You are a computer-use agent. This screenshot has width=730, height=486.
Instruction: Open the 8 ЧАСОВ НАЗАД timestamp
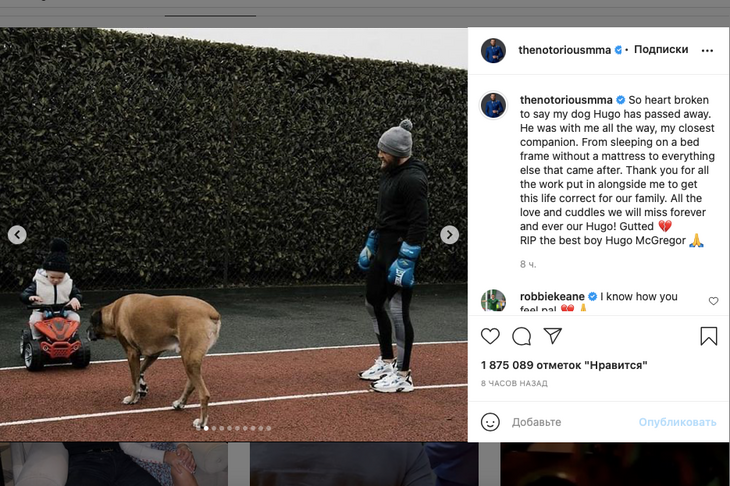click(x=514, y=383)
